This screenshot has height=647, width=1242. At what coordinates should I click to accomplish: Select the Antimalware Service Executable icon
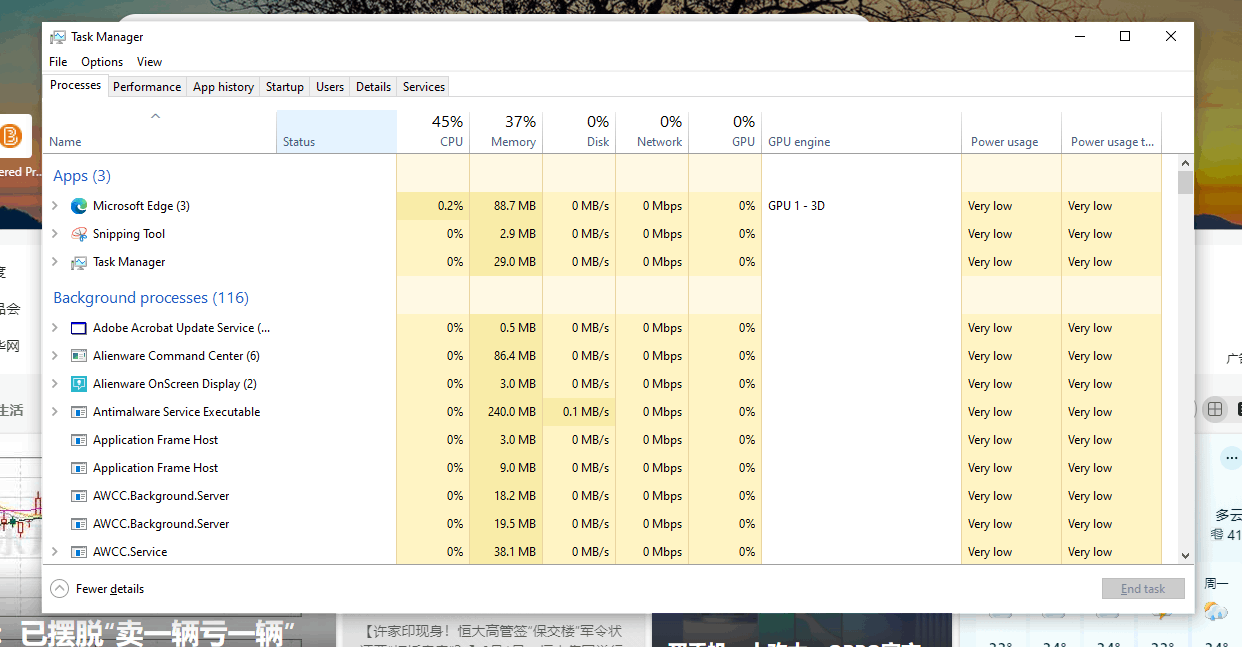pos(78,411)
